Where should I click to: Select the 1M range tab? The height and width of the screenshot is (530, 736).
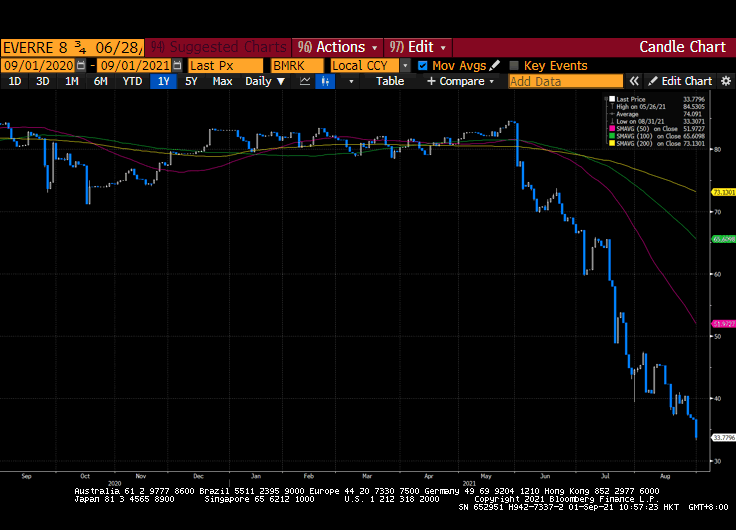(71, 81)
